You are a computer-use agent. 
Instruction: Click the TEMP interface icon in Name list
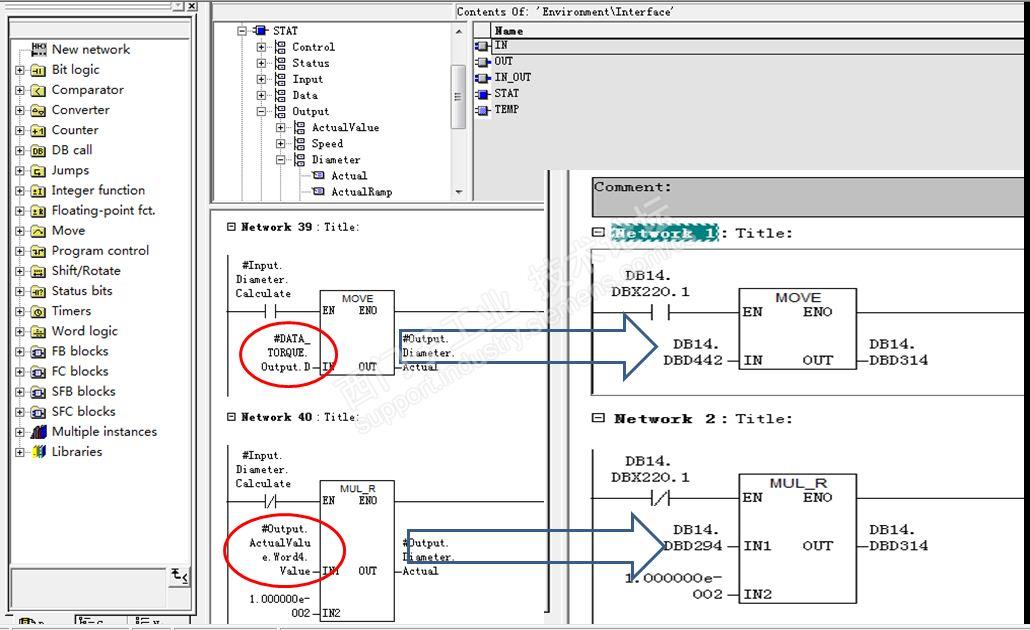pos(482,110)
